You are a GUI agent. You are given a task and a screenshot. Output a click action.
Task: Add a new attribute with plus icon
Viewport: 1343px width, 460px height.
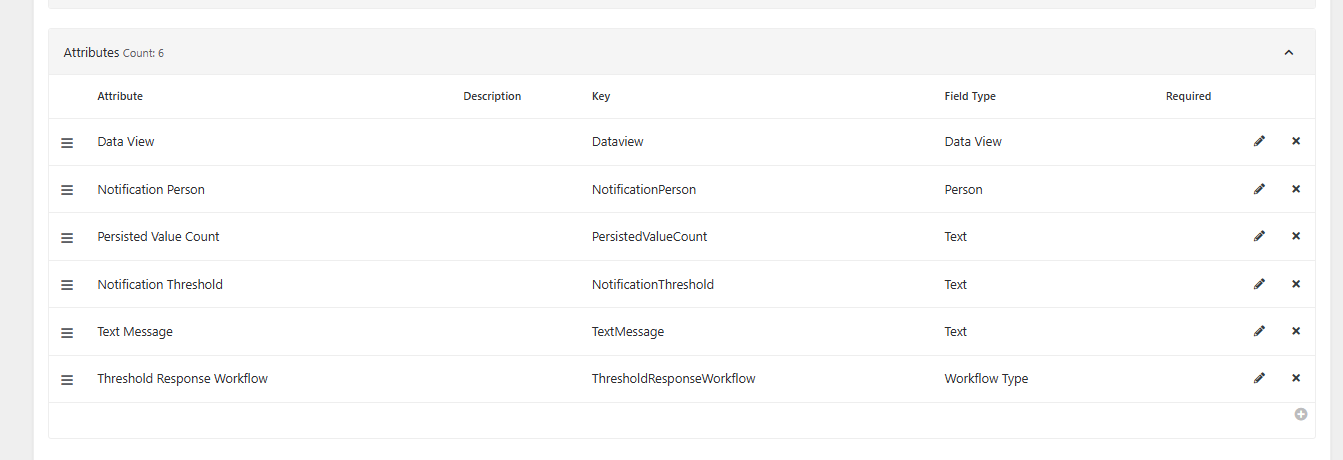[1300, 414]
